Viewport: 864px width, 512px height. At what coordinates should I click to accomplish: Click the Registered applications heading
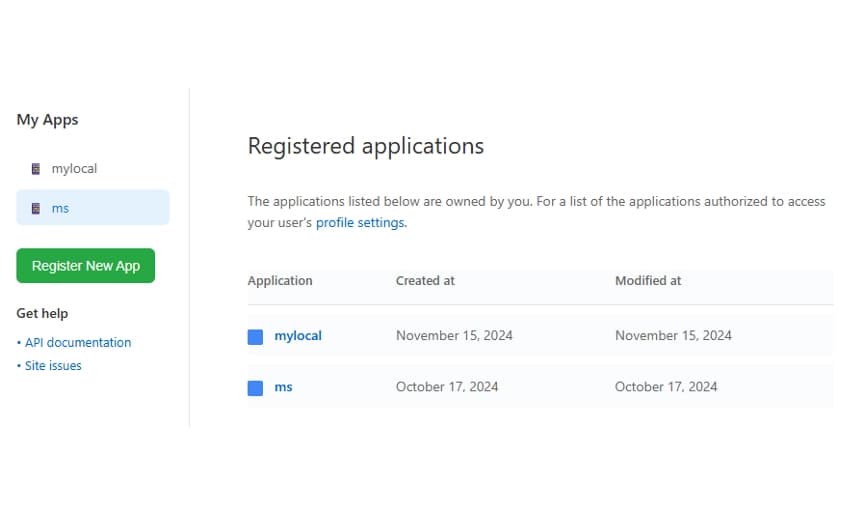pyautogui.click(x=366, y=146)
